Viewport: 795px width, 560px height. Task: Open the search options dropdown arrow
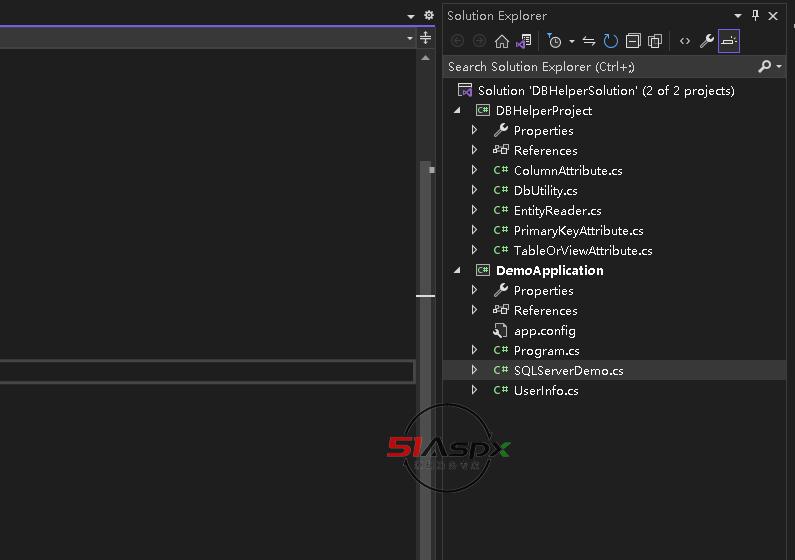[x=779, y=67]
